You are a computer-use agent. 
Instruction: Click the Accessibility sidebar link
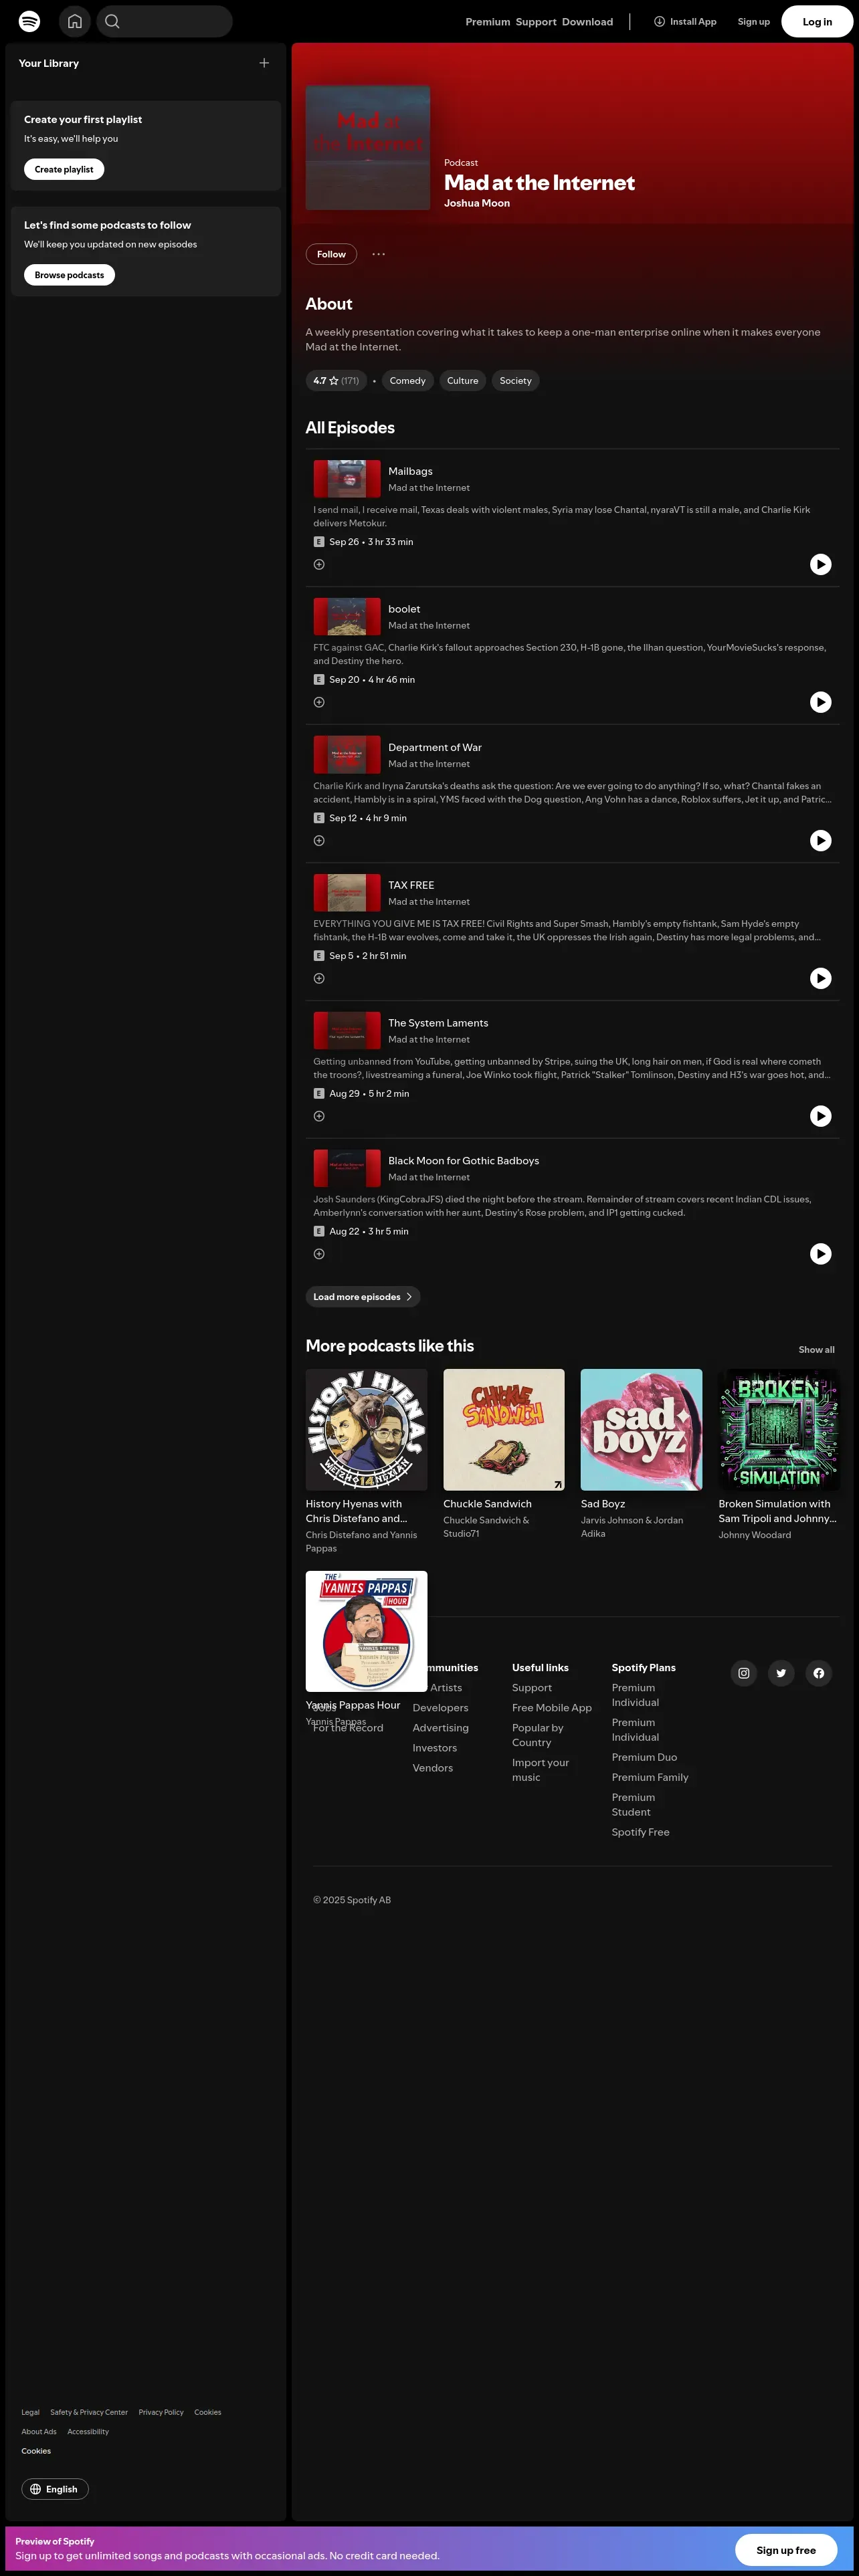tap(88, 2431)
